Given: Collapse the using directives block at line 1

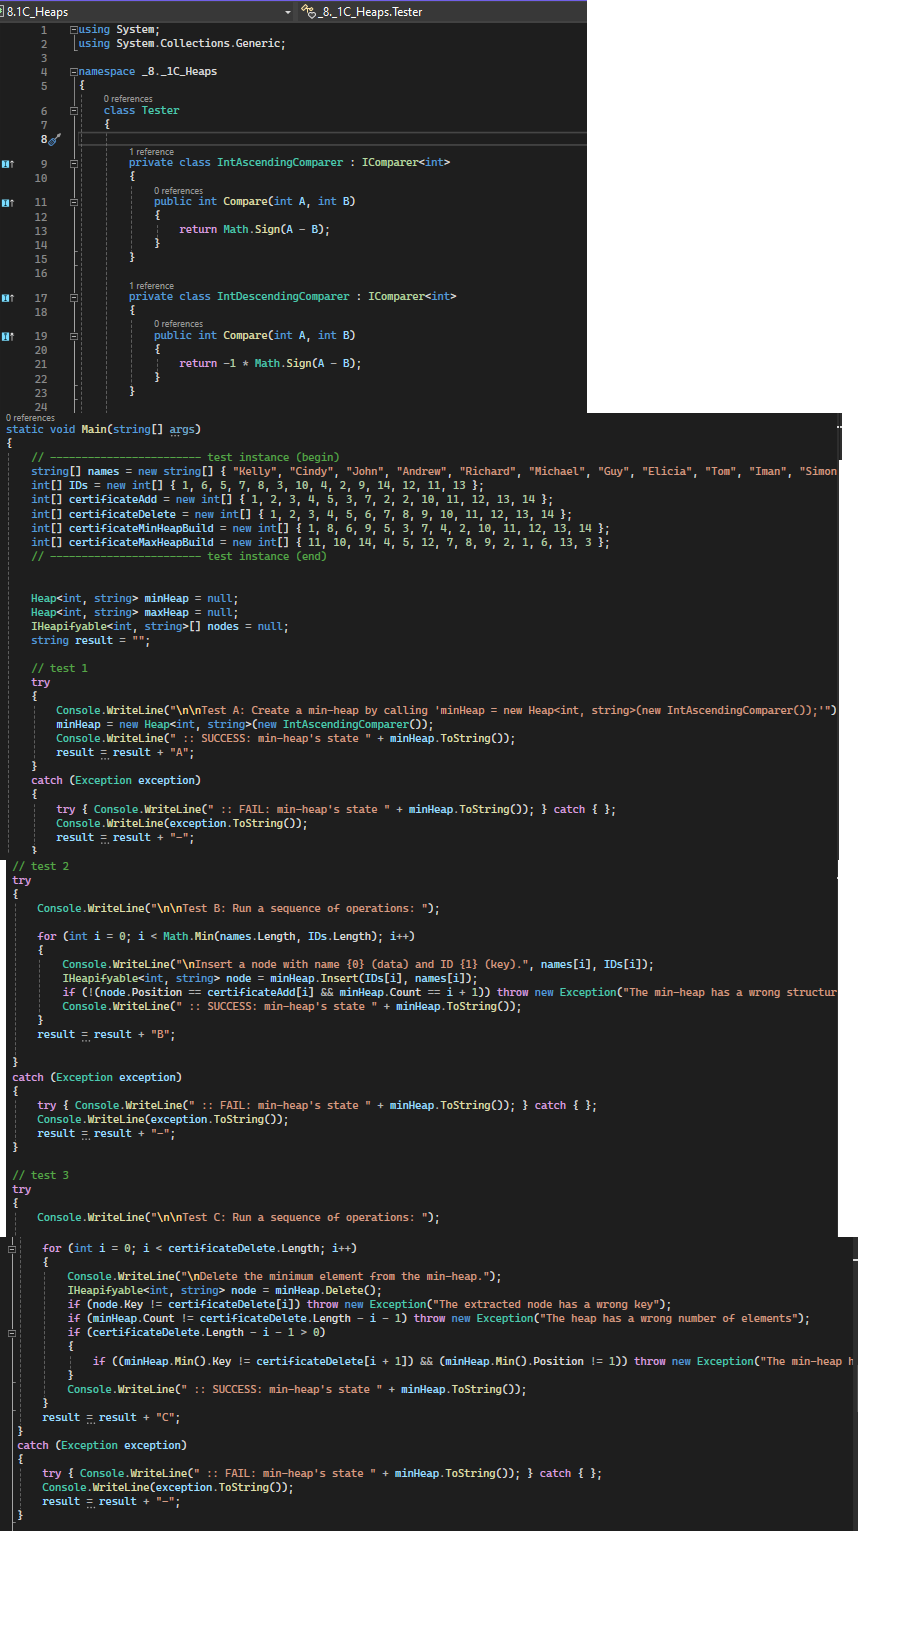Looking at the screenshot, I should (73, 30).
